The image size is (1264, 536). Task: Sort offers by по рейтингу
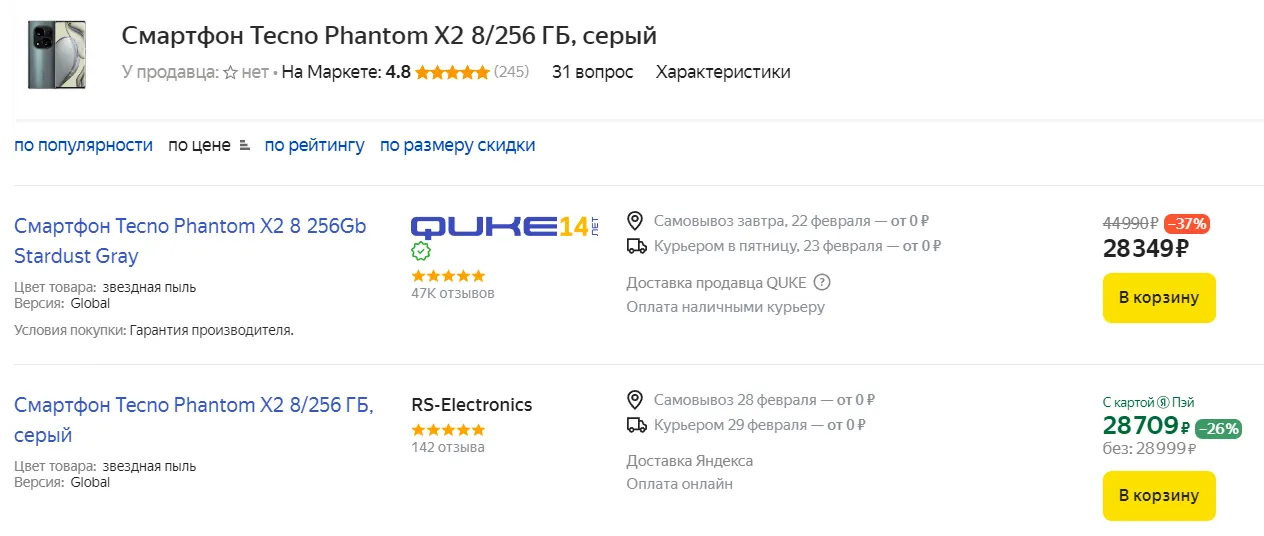pos(314,145)
